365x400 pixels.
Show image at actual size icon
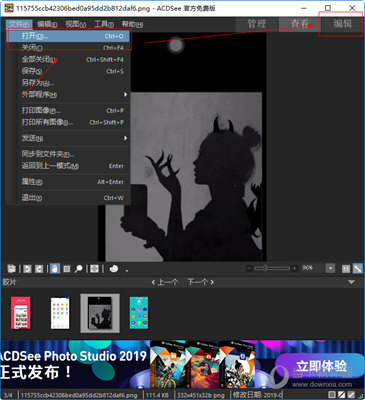tap(346, 269)
